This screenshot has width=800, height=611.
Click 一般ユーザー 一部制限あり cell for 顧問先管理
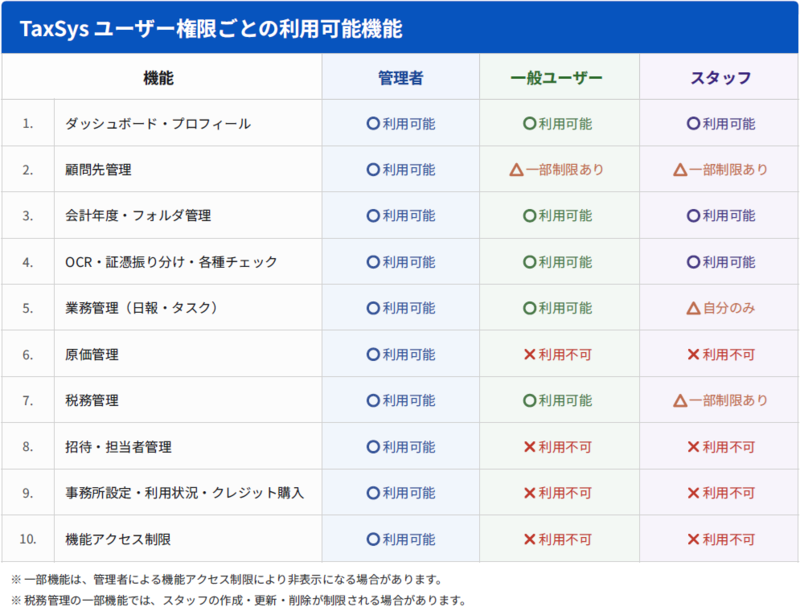[557, 170]
